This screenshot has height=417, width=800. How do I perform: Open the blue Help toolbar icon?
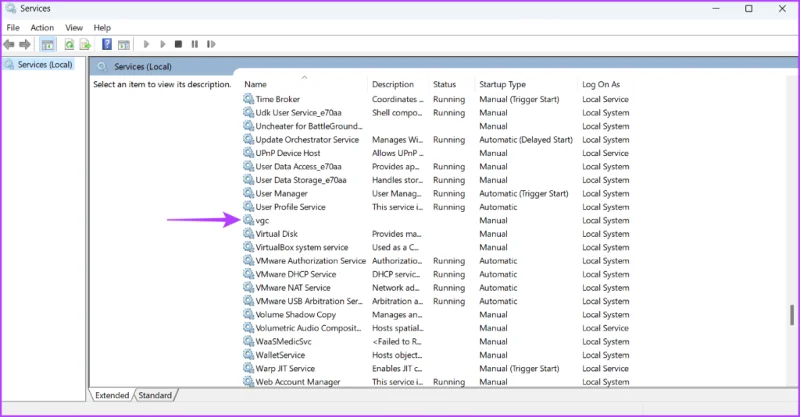[107, 44]
